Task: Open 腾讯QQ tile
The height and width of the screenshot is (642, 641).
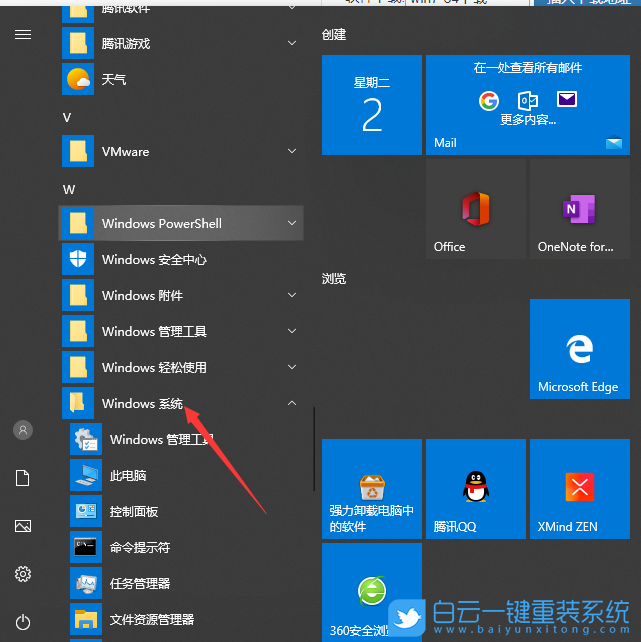Action: [x=476, y=489]
